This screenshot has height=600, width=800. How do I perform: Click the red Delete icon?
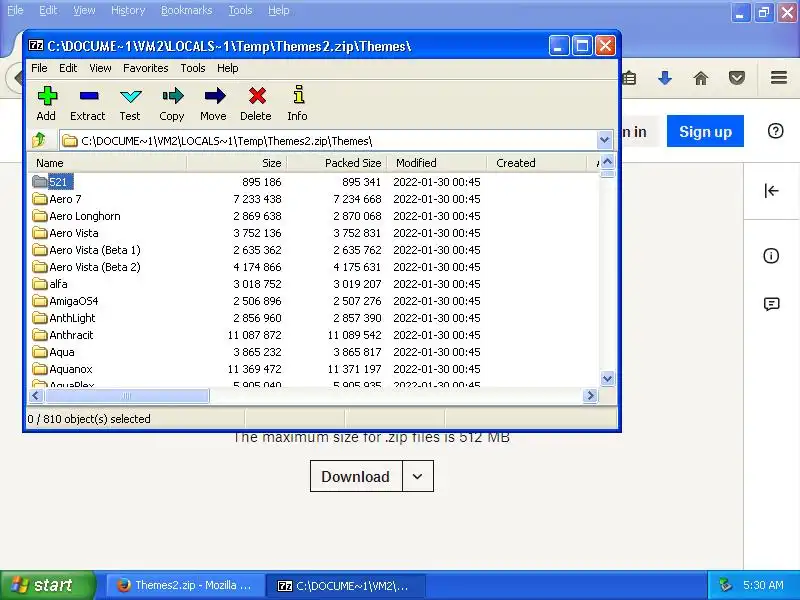[x=257, y=96]
